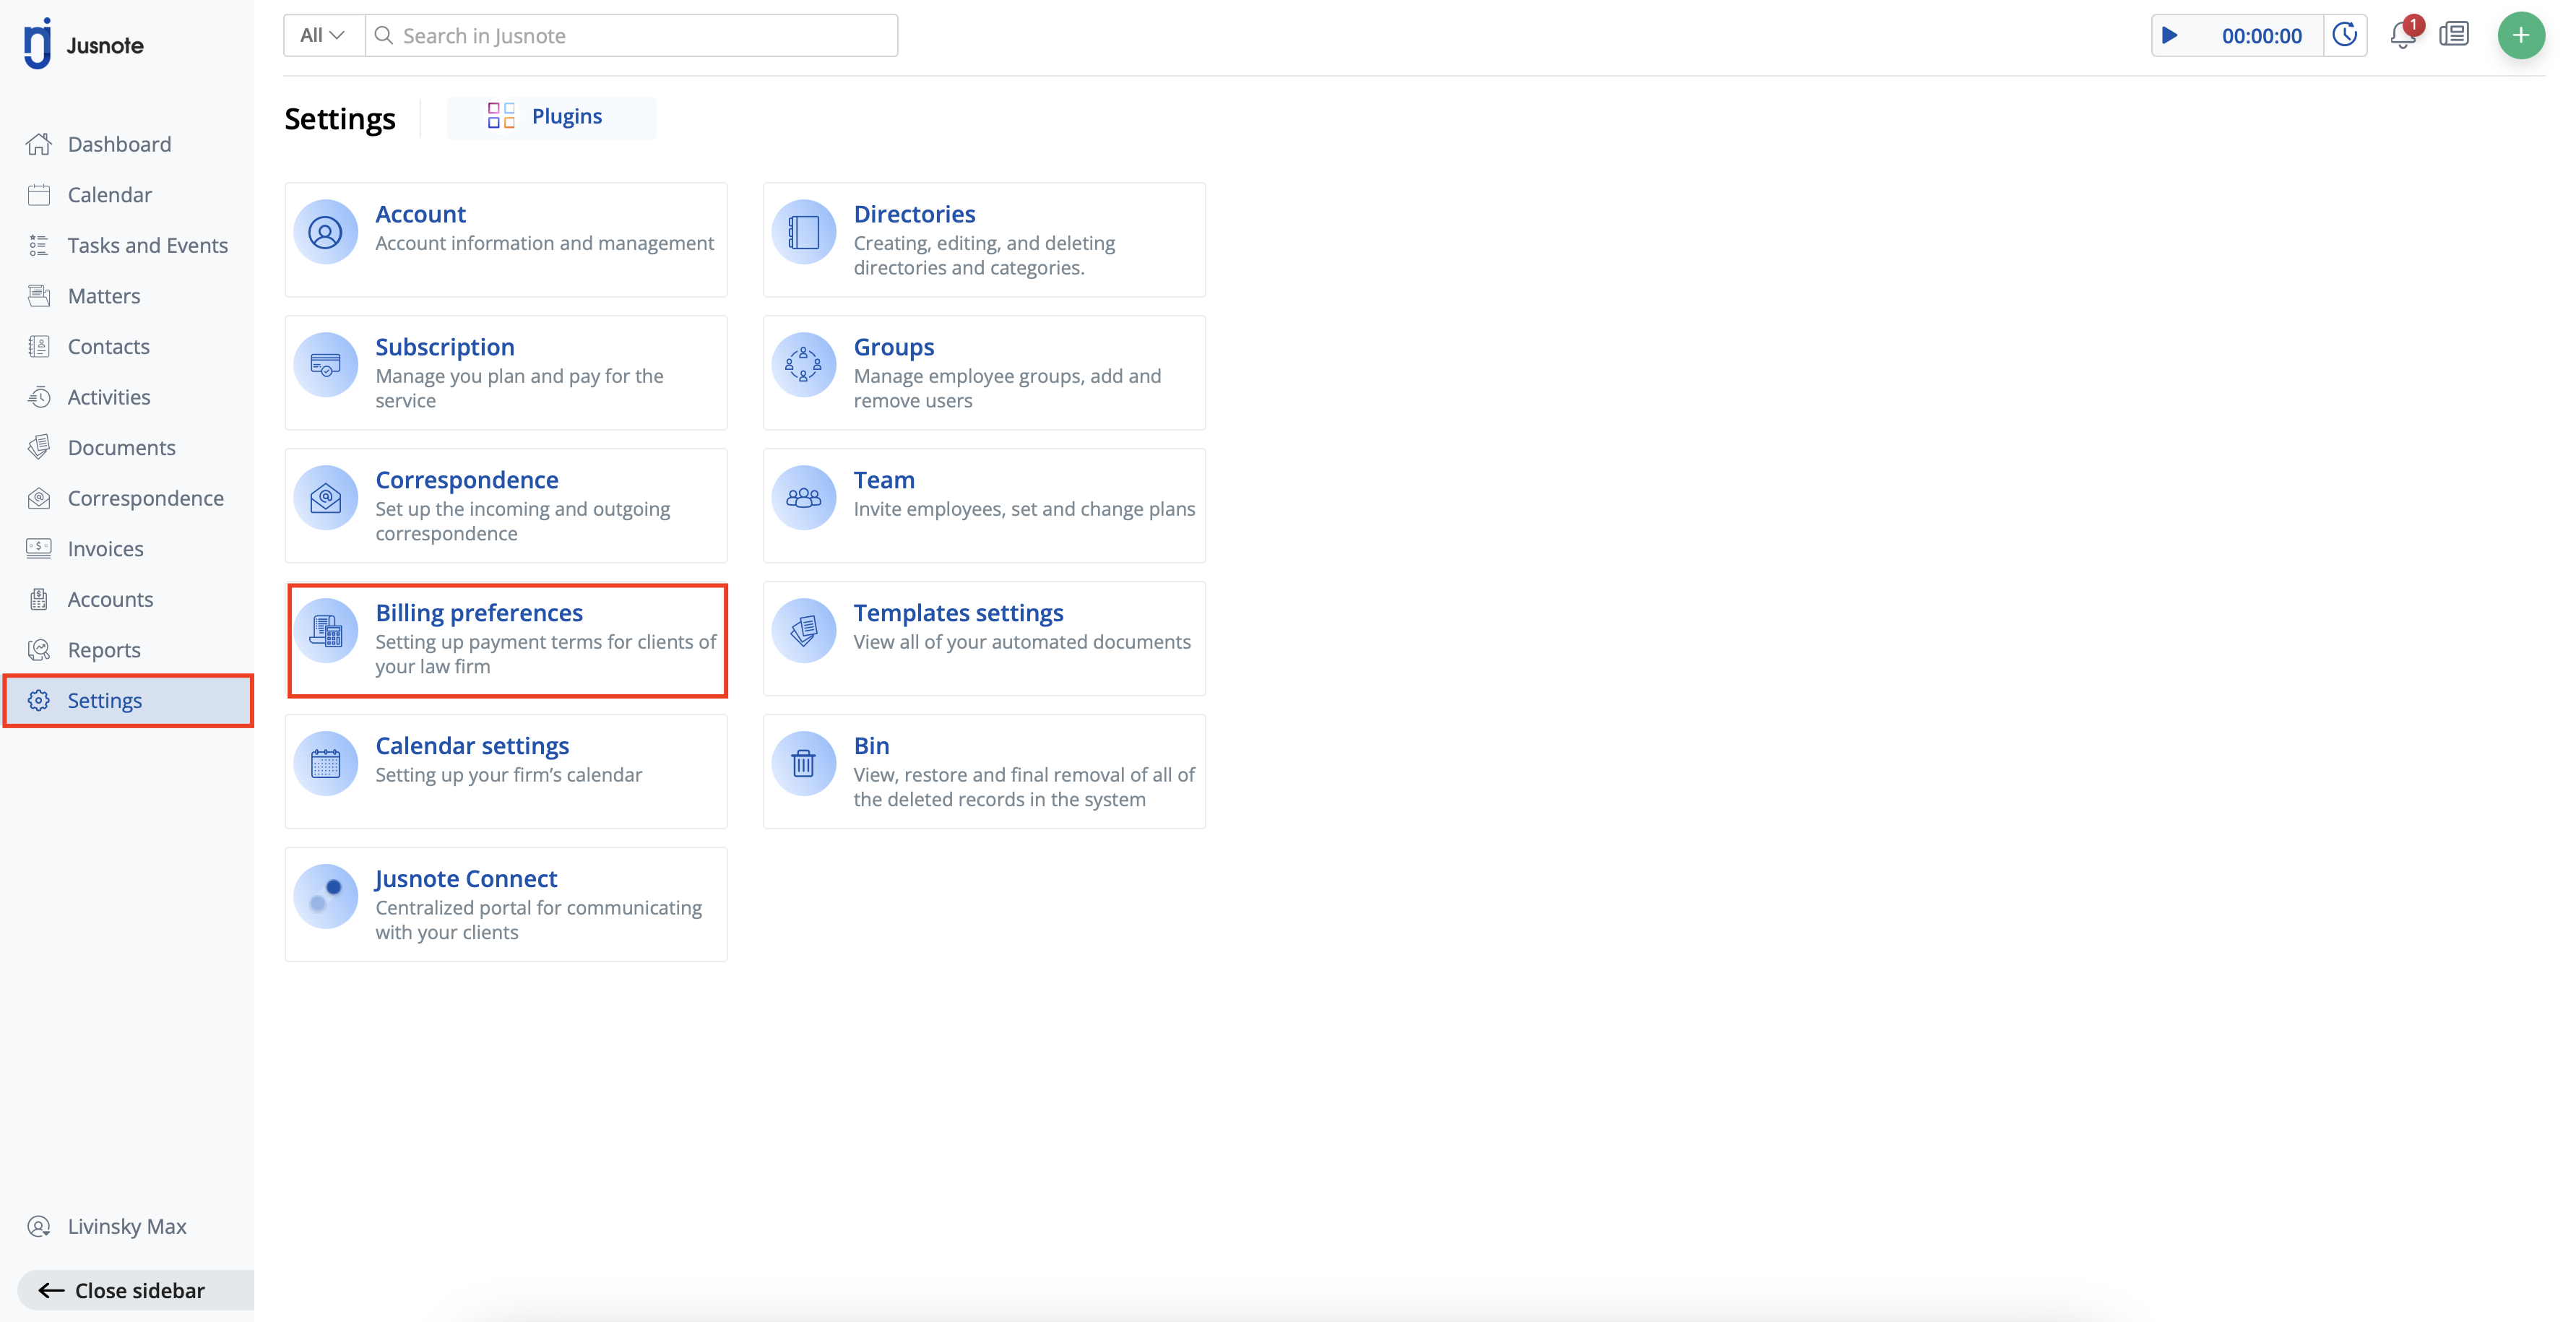Open the Subscription settings link
The image size is (2576, 1322).
pyautogui.click(x=445, y=346)
